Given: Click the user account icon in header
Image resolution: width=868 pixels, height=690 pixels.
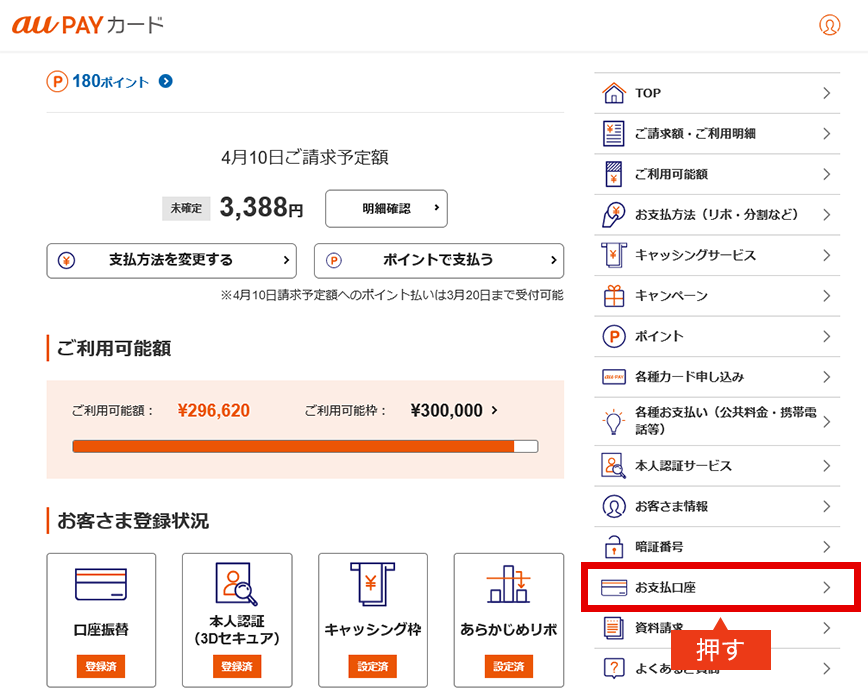Looking at the screenshot, I should click(829, 25).
